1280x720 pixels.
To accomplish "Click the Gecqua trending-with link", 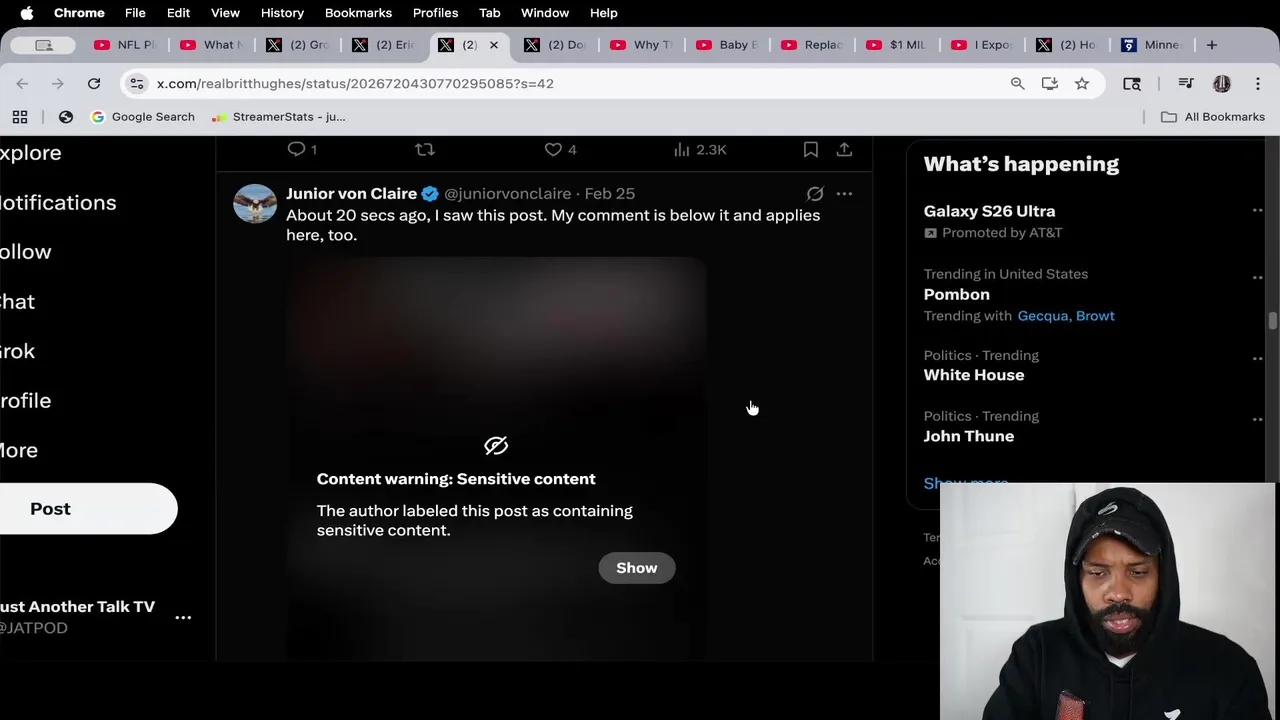I will coord(1042,316).
